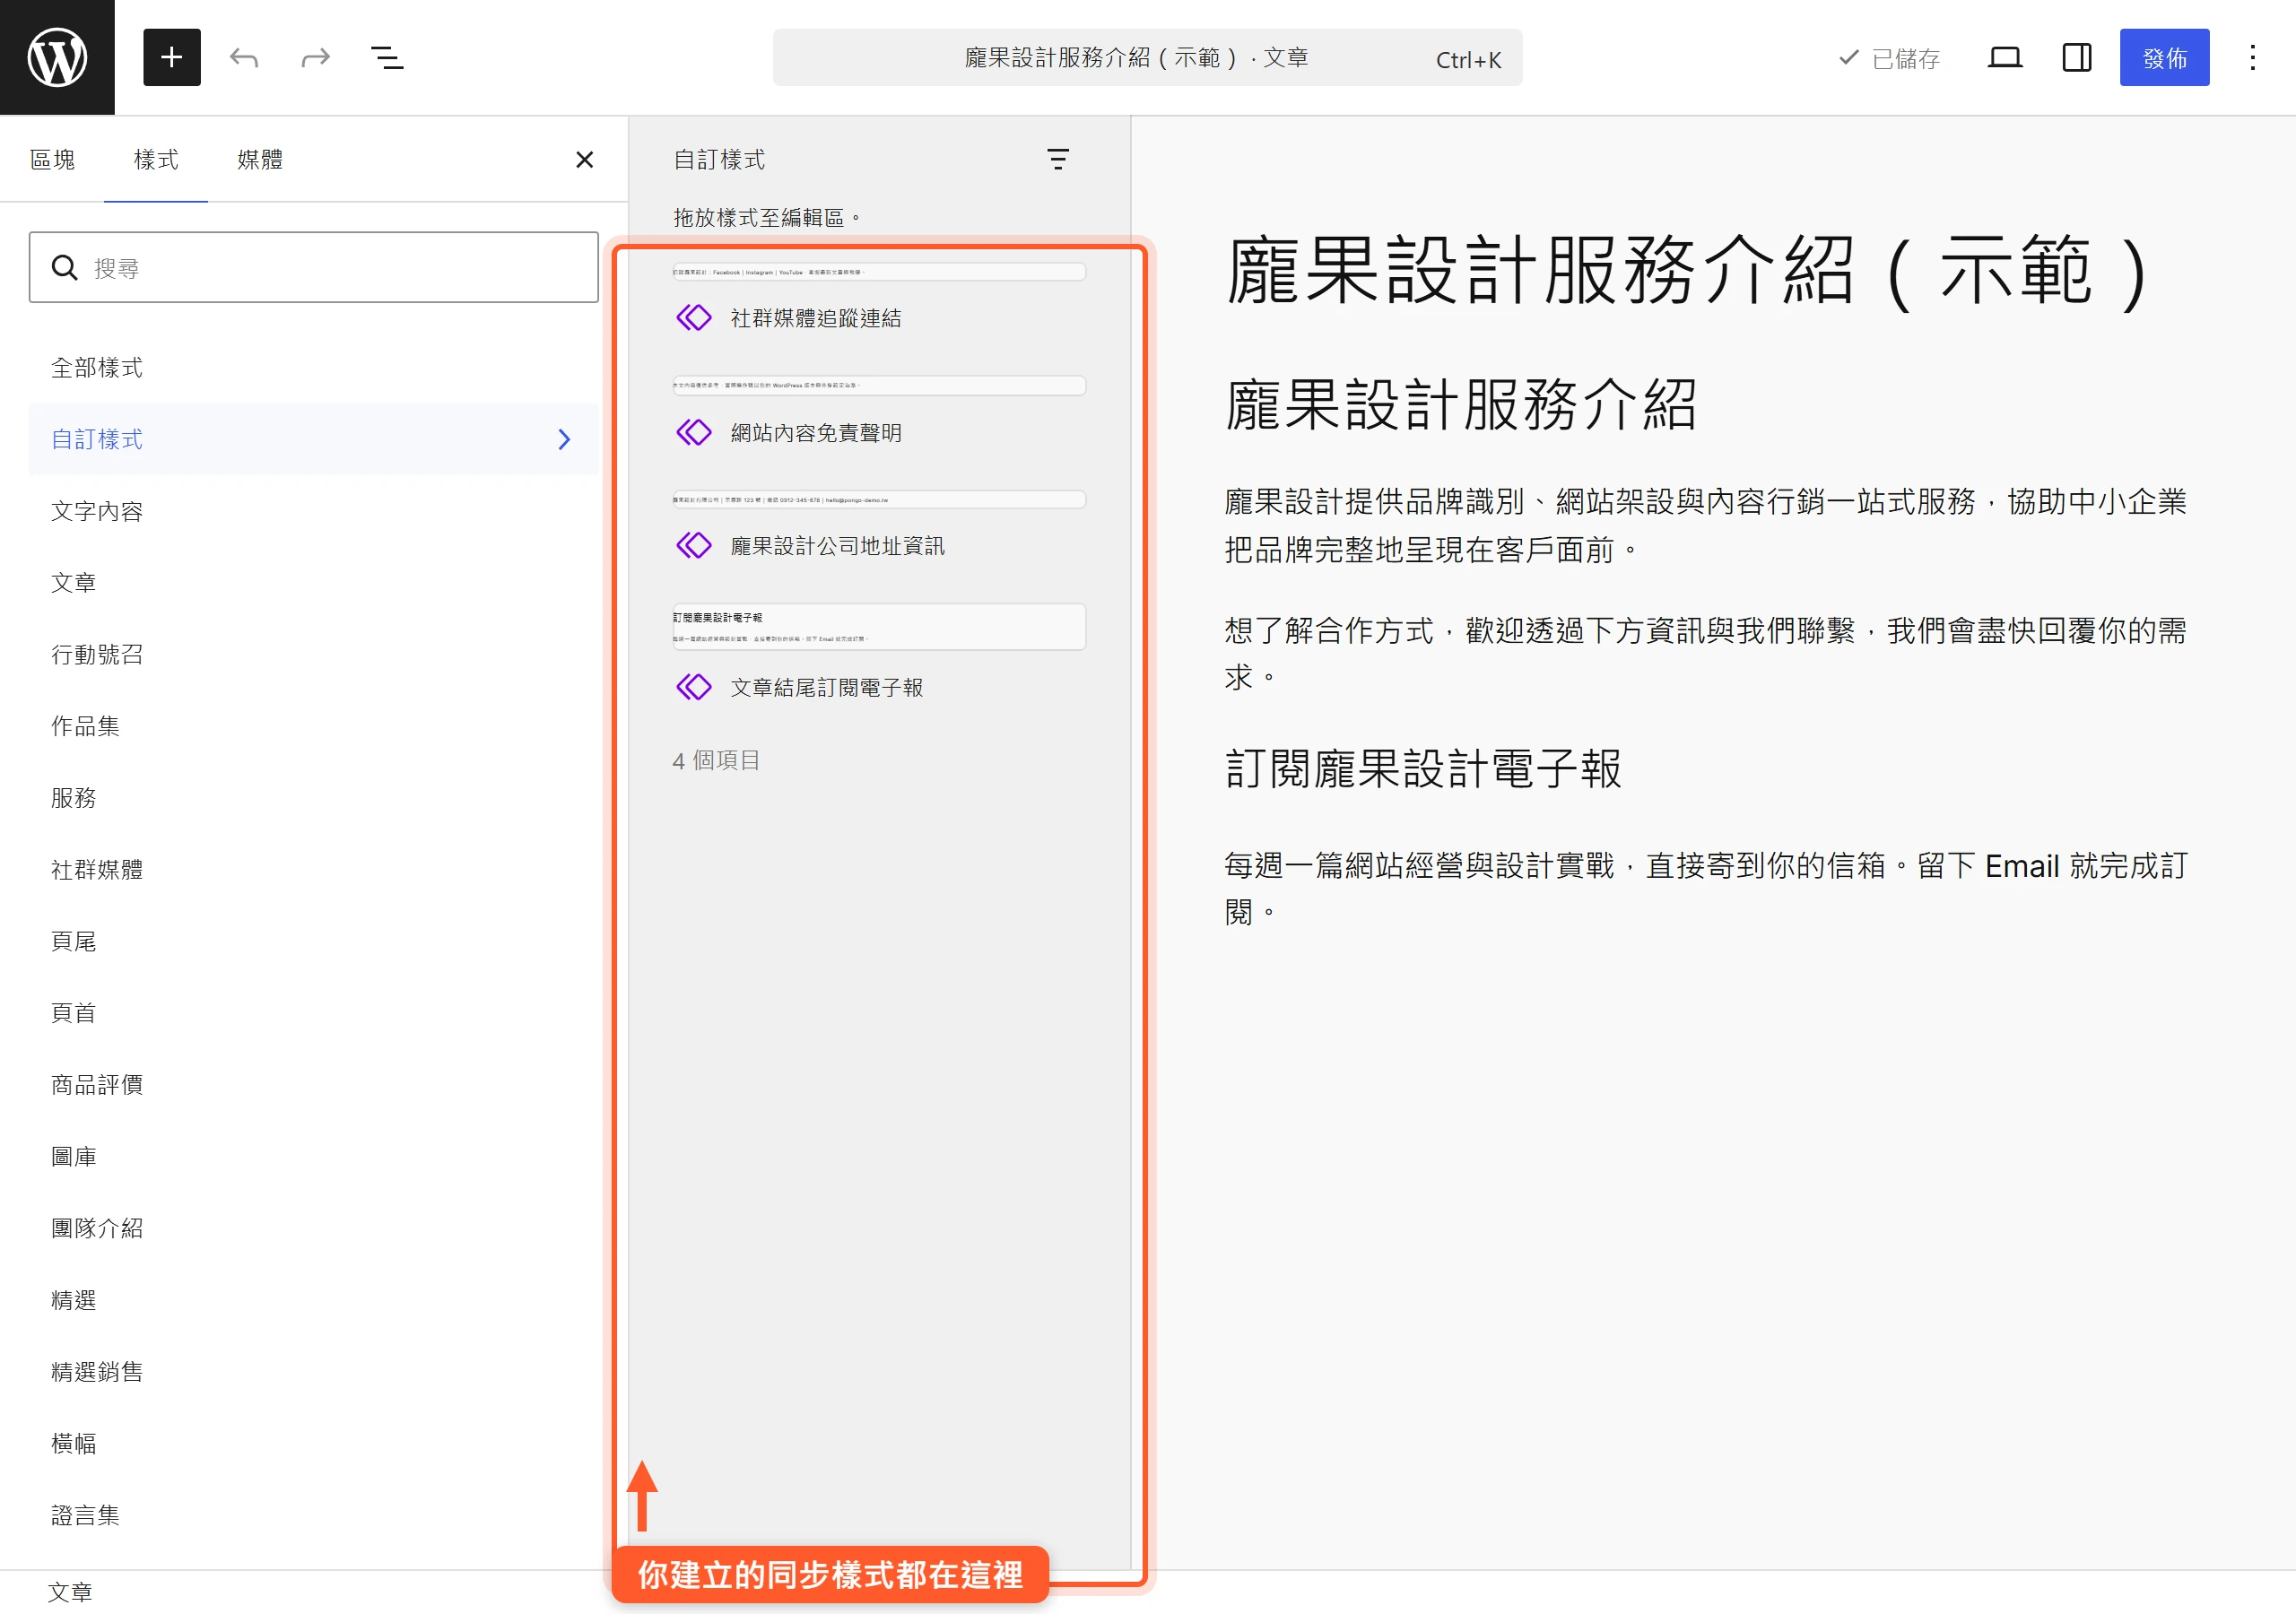Click the 文章結尾訂閱電子報 pattern preview thumbnail
2296x1614 pixels.
click(879, 627)
